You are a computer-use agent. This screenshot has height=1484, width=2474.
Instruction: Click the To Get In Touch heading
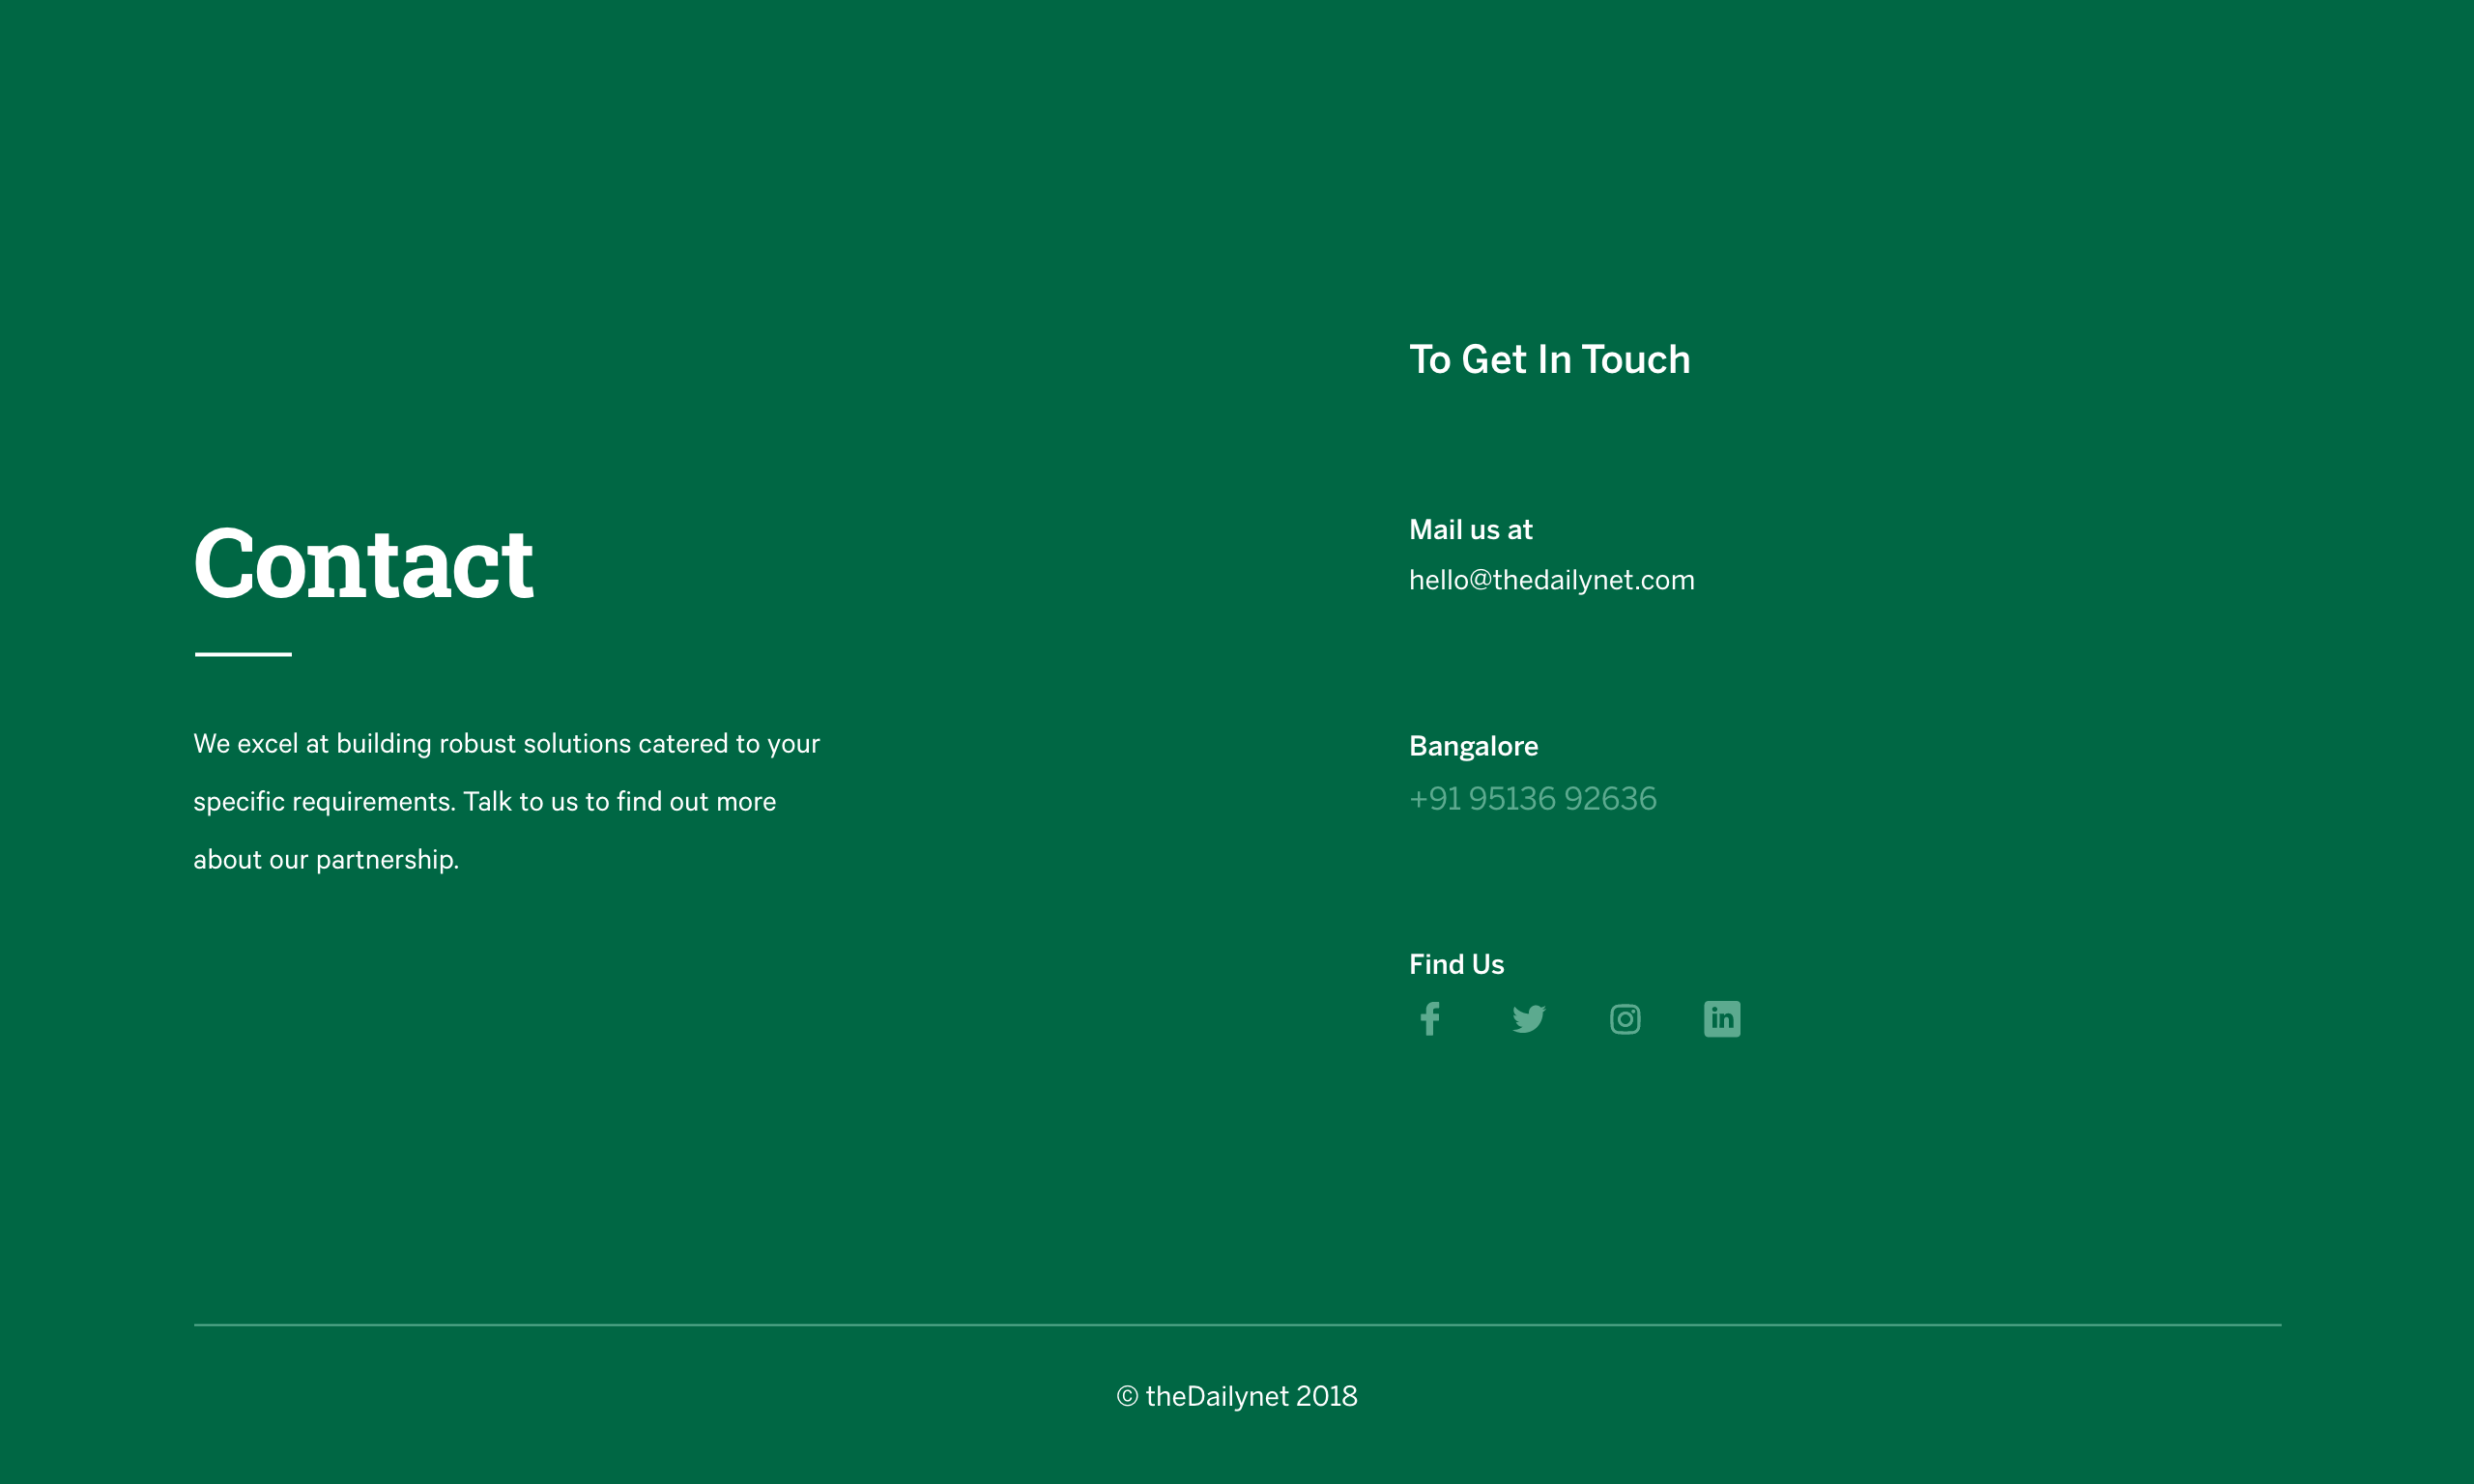pos(1549,358)
